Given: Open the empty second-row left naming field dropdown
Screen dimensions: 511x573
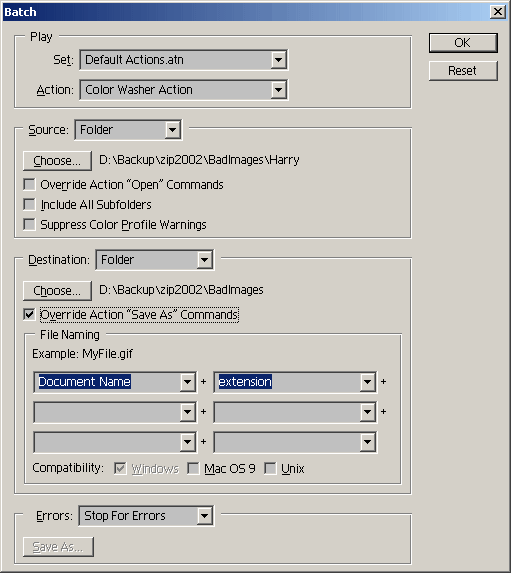Looking at the screenshot, I should coord(115,412).
